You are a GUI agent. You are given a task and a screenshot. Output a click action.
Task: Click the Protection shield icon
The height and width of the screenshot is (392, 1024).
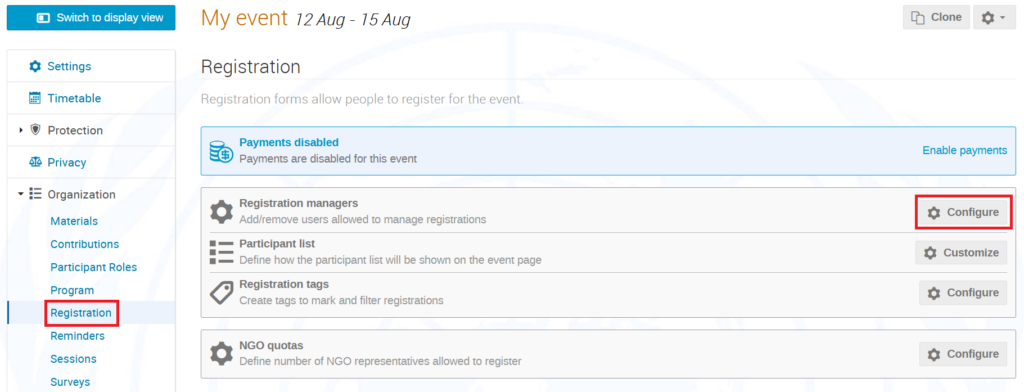pos(35,130)
